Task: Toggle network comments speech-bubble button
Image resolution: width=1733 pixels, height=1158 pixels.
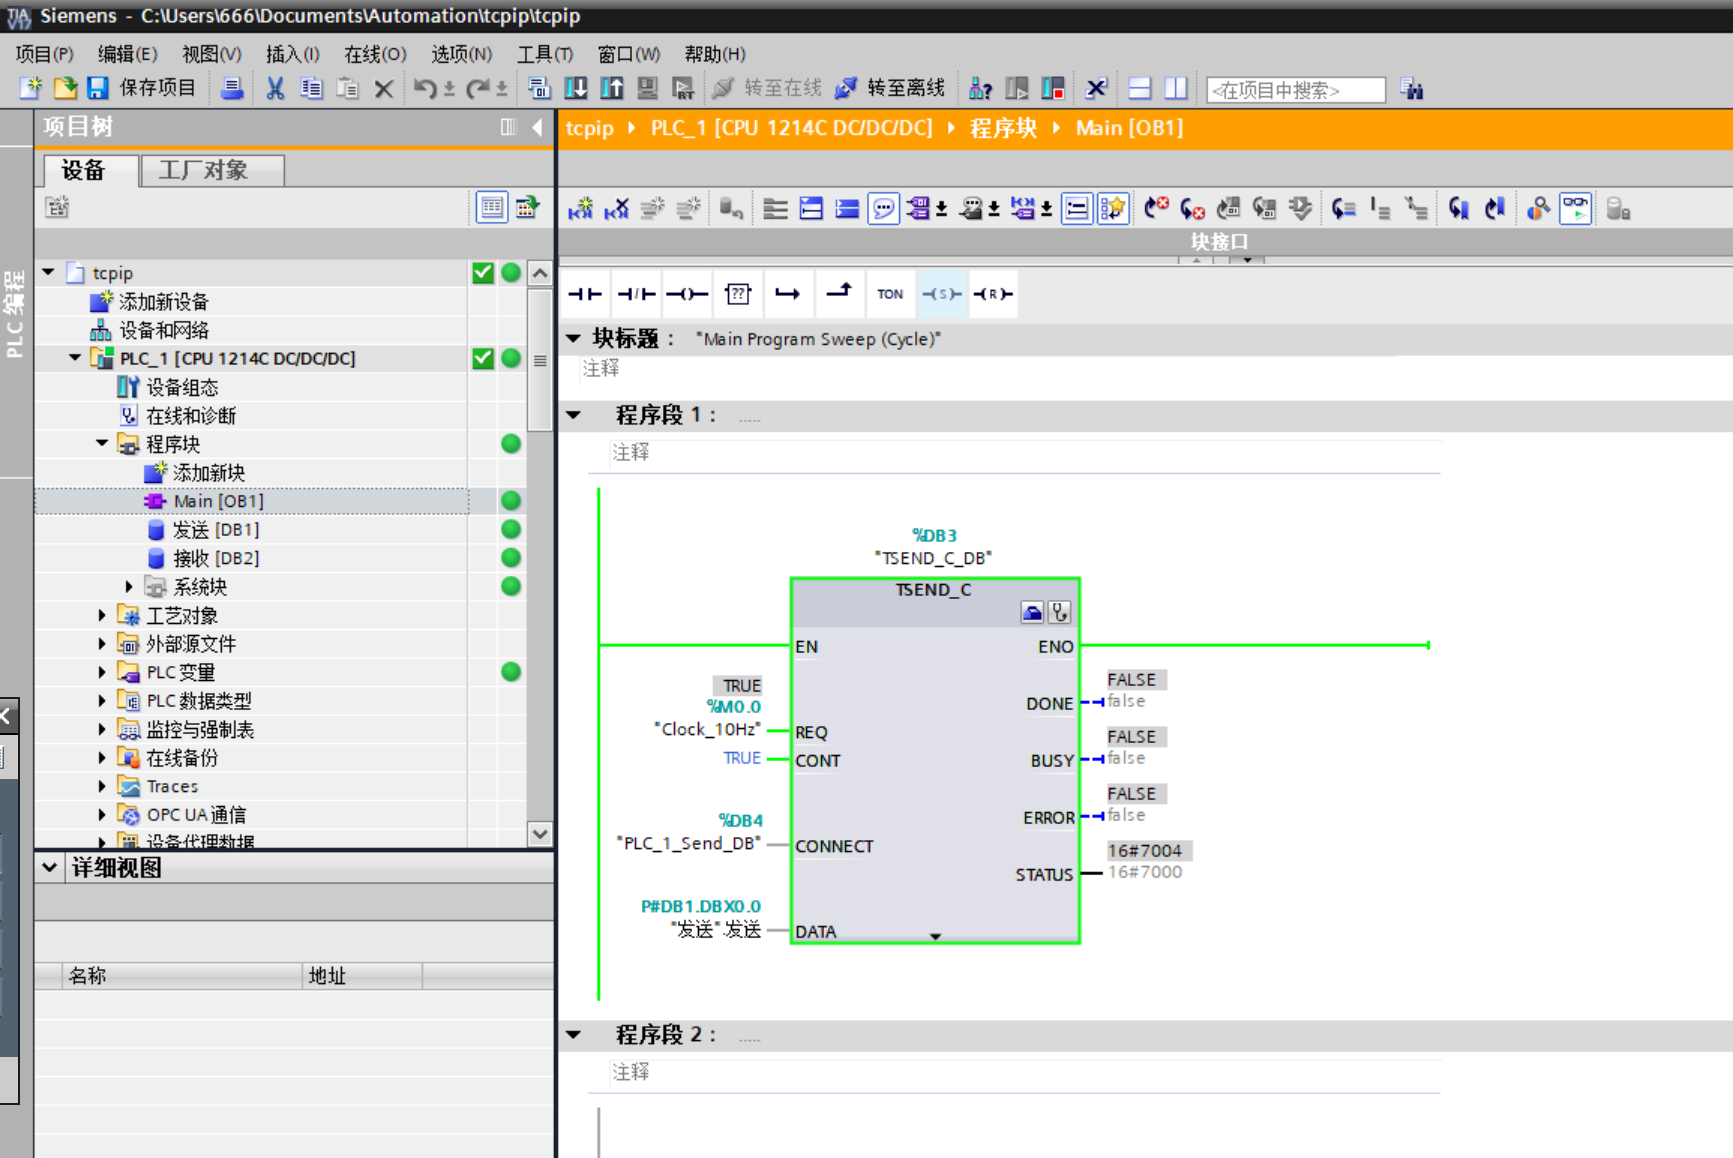Action: 883,208
